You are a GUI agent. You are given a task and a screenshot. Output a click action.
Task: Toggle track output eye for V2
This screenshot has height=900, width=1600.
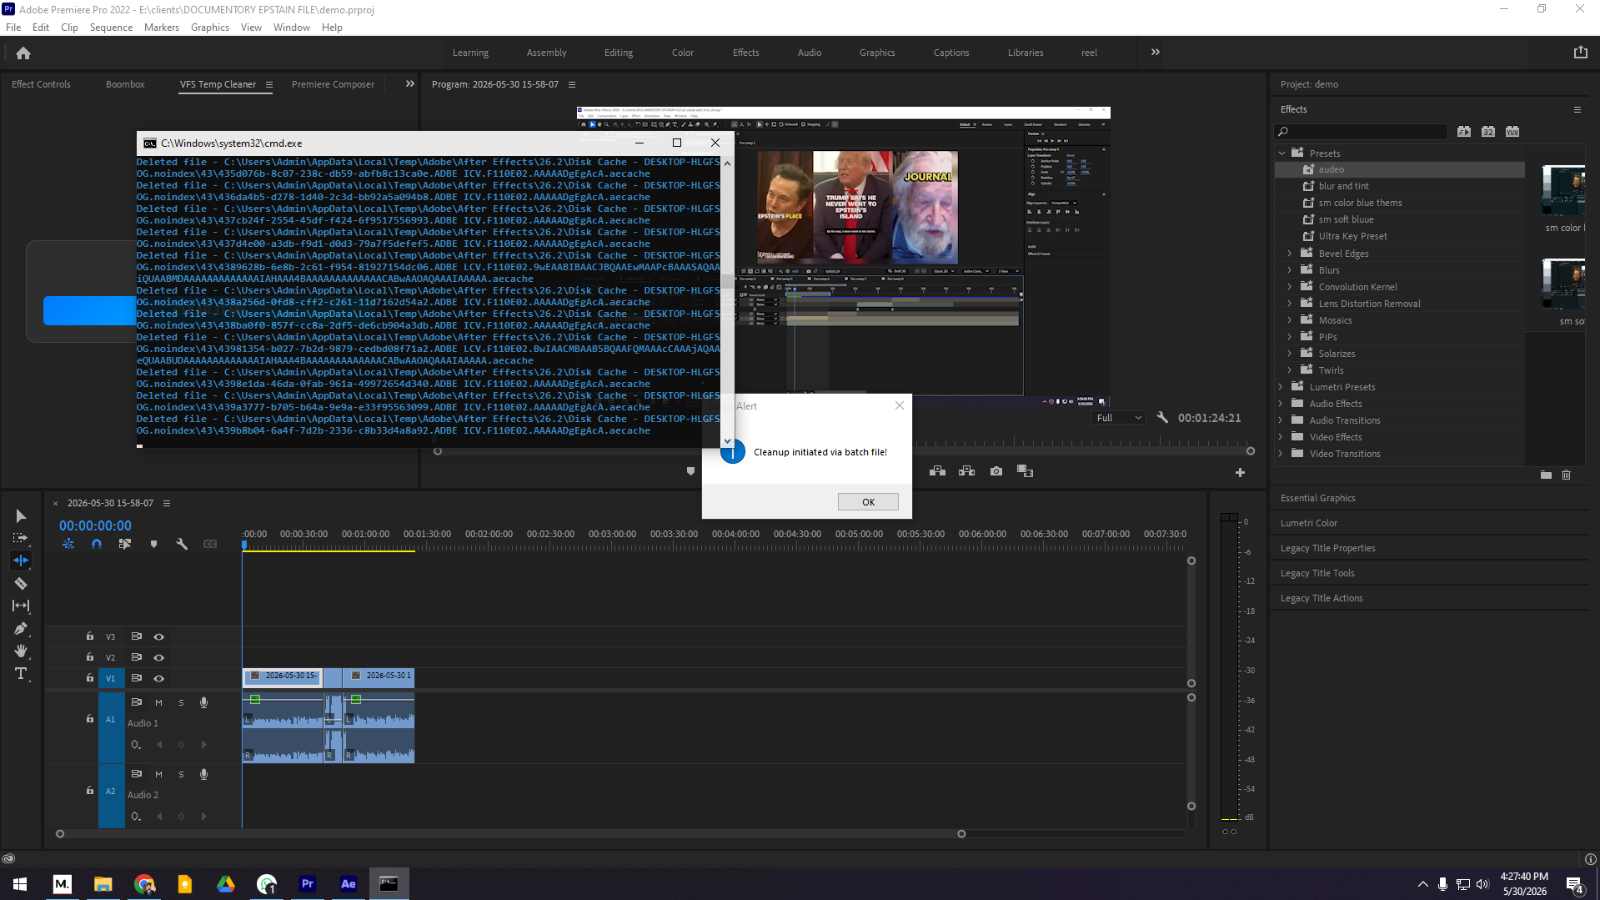(158, 658)
